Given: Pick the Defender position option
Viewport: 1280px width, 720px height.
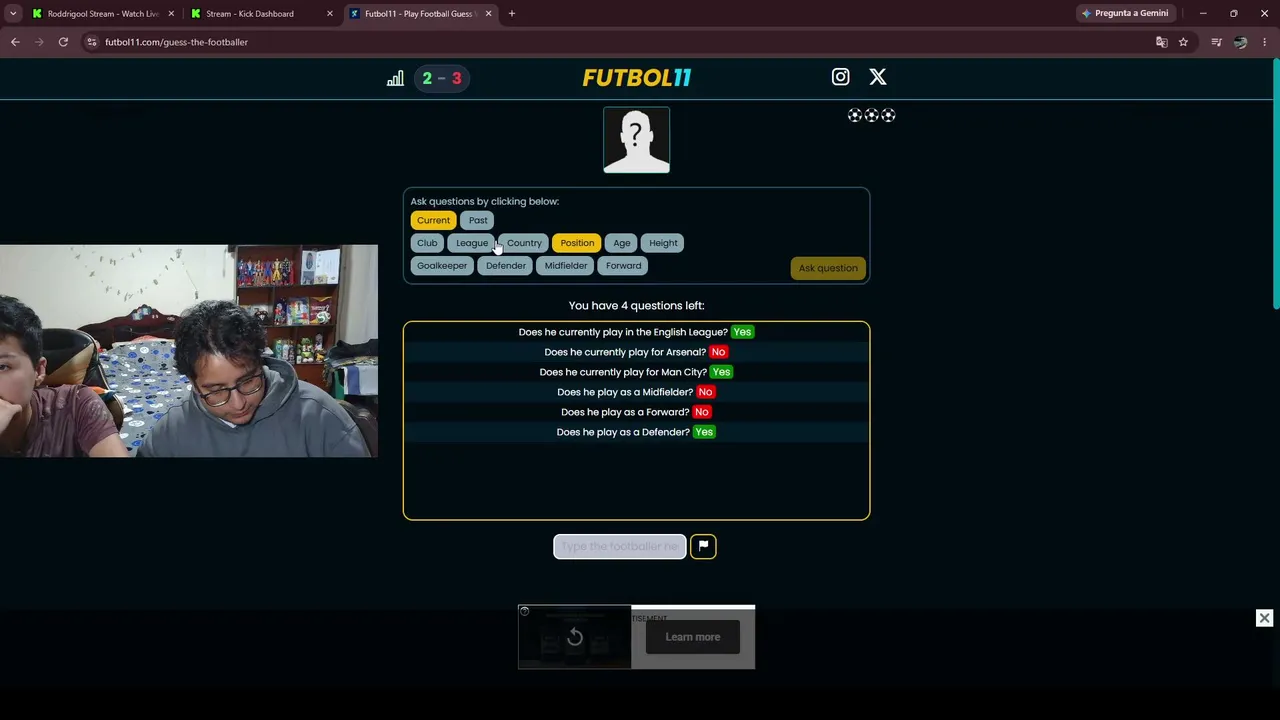Looking at the screenshot, I should coord(506,266).
